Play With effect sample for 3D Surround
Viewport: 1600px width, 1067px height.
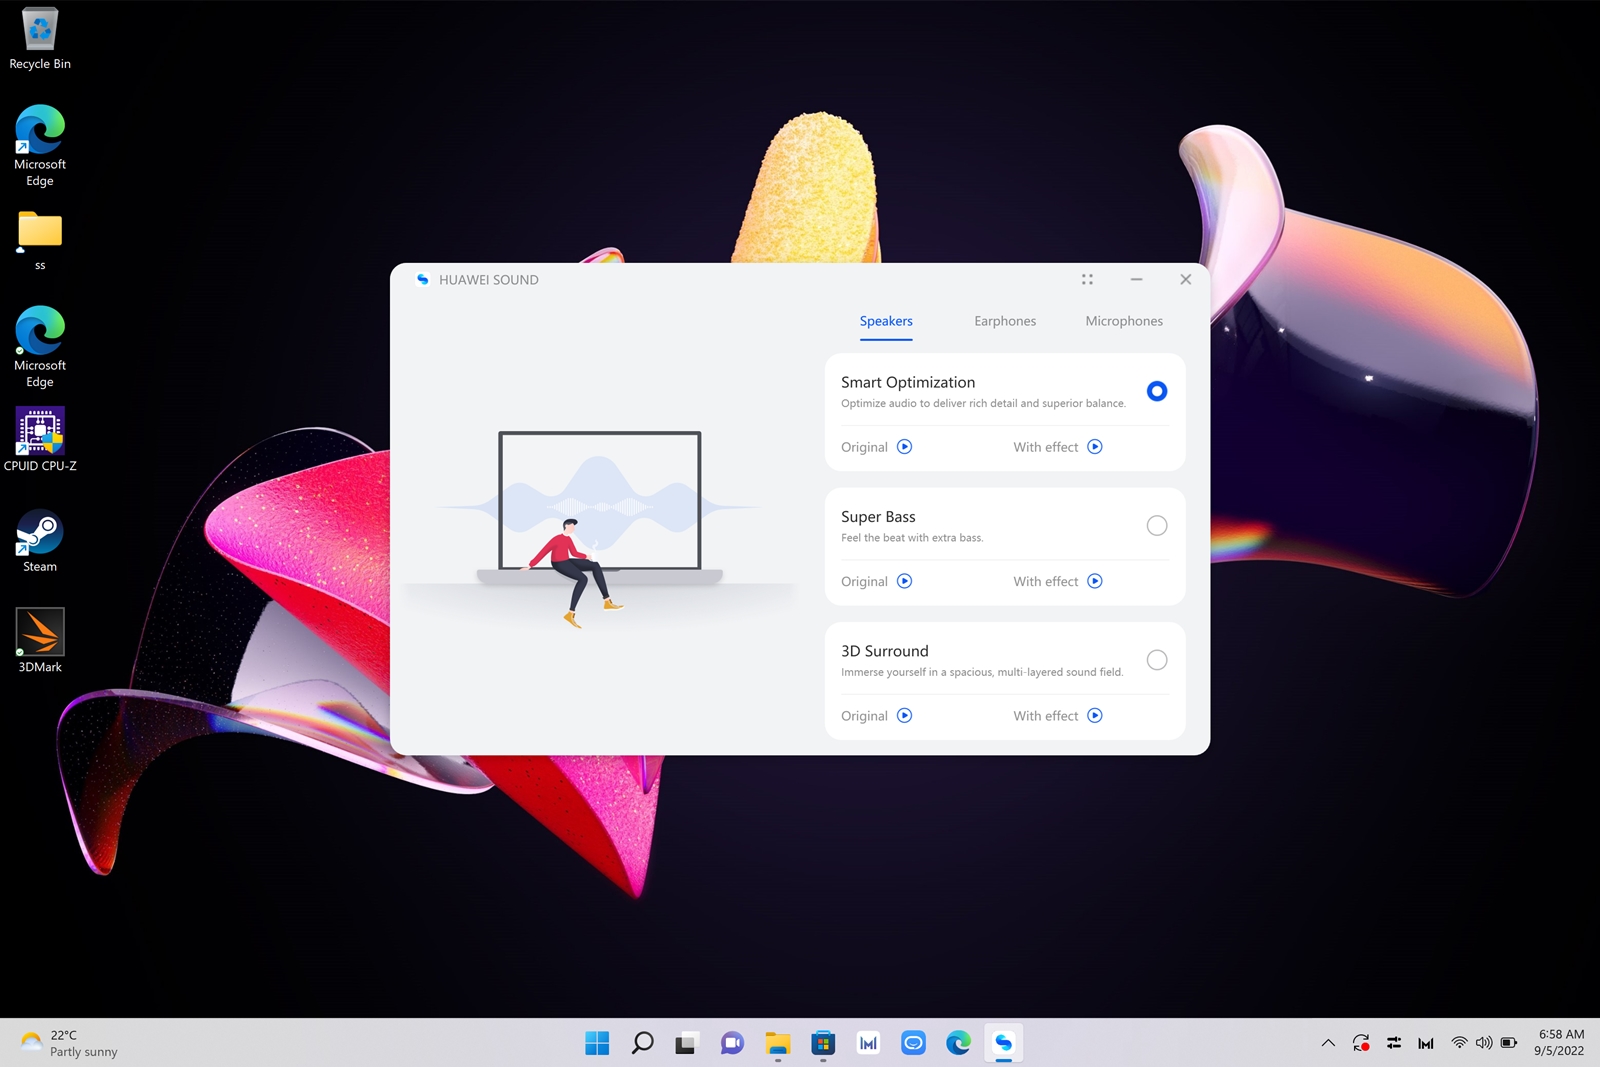tap(1095, 715)
